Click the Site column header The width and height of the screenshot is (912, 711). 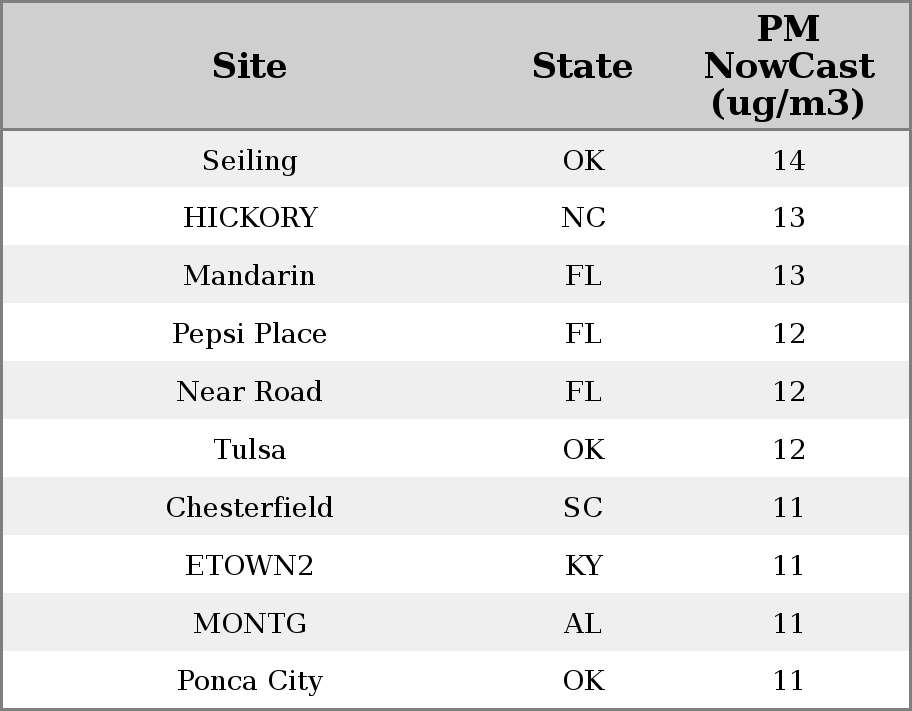250,67
